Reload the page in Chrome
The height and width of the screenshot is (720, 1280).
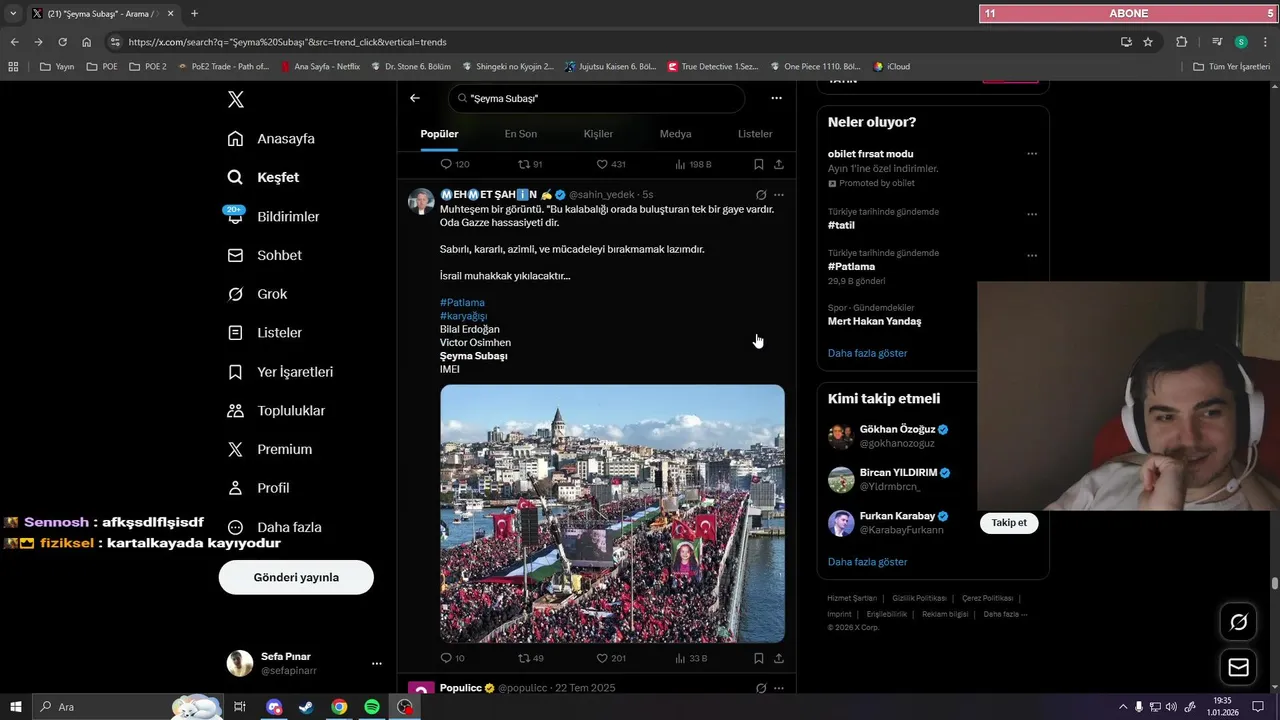[x=62, y=42]
